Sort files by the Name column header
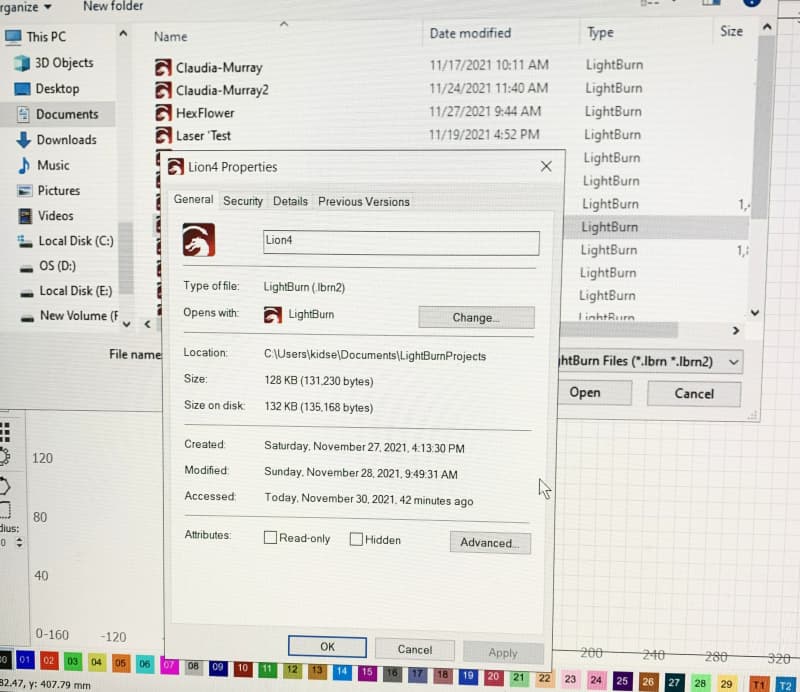800x692 pixels. [x=170, y=37]
